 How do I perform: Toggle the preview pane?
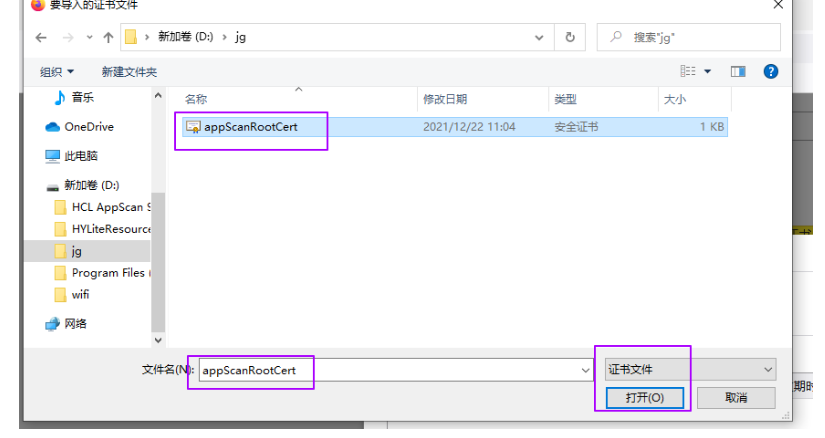[x=738, y=72]
